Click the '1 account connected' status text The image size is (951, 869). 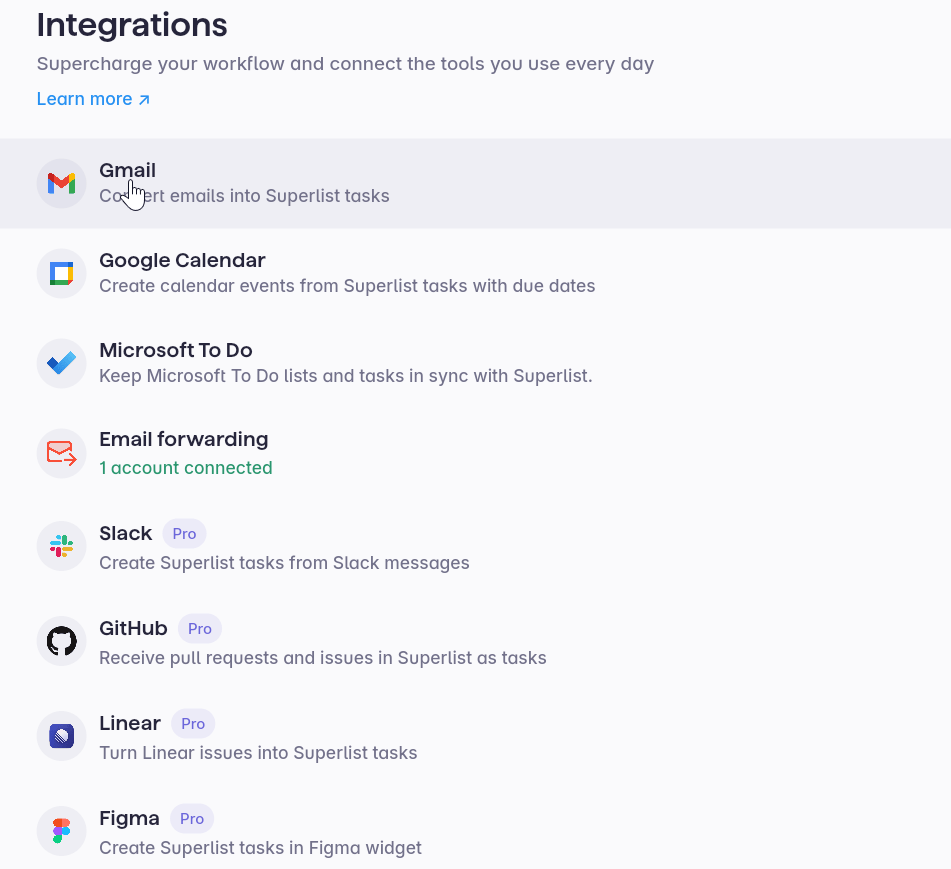point(185,468)
